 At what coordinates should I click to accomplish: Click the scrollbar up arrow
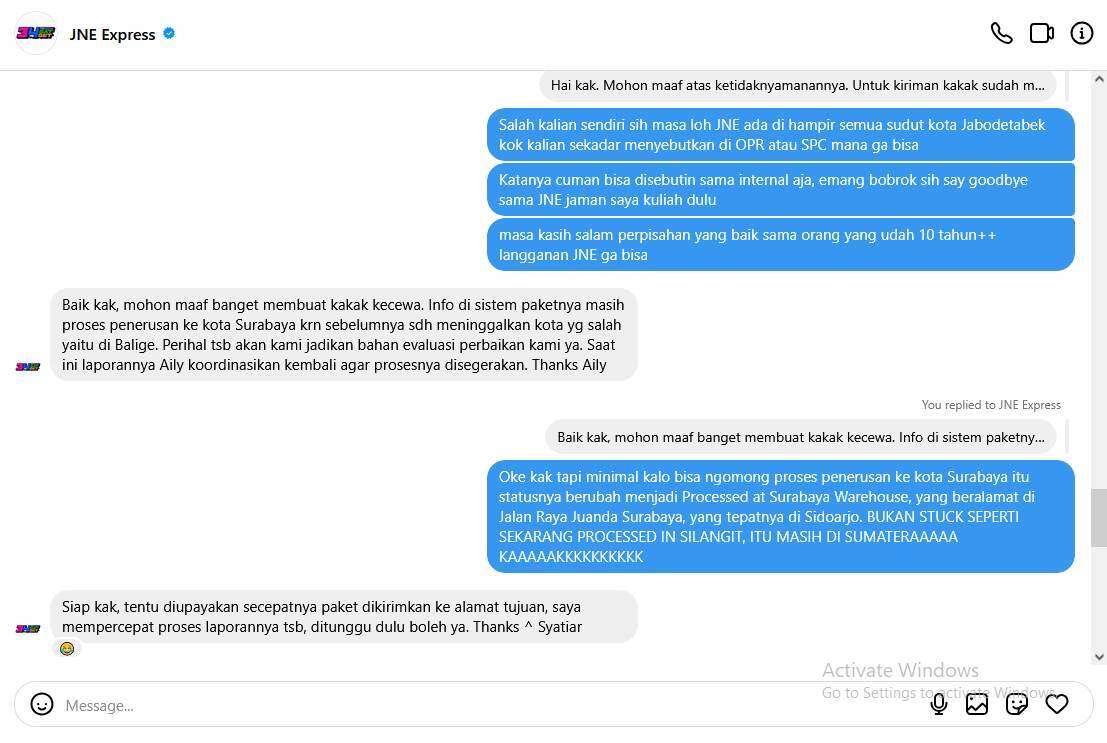1099,79
